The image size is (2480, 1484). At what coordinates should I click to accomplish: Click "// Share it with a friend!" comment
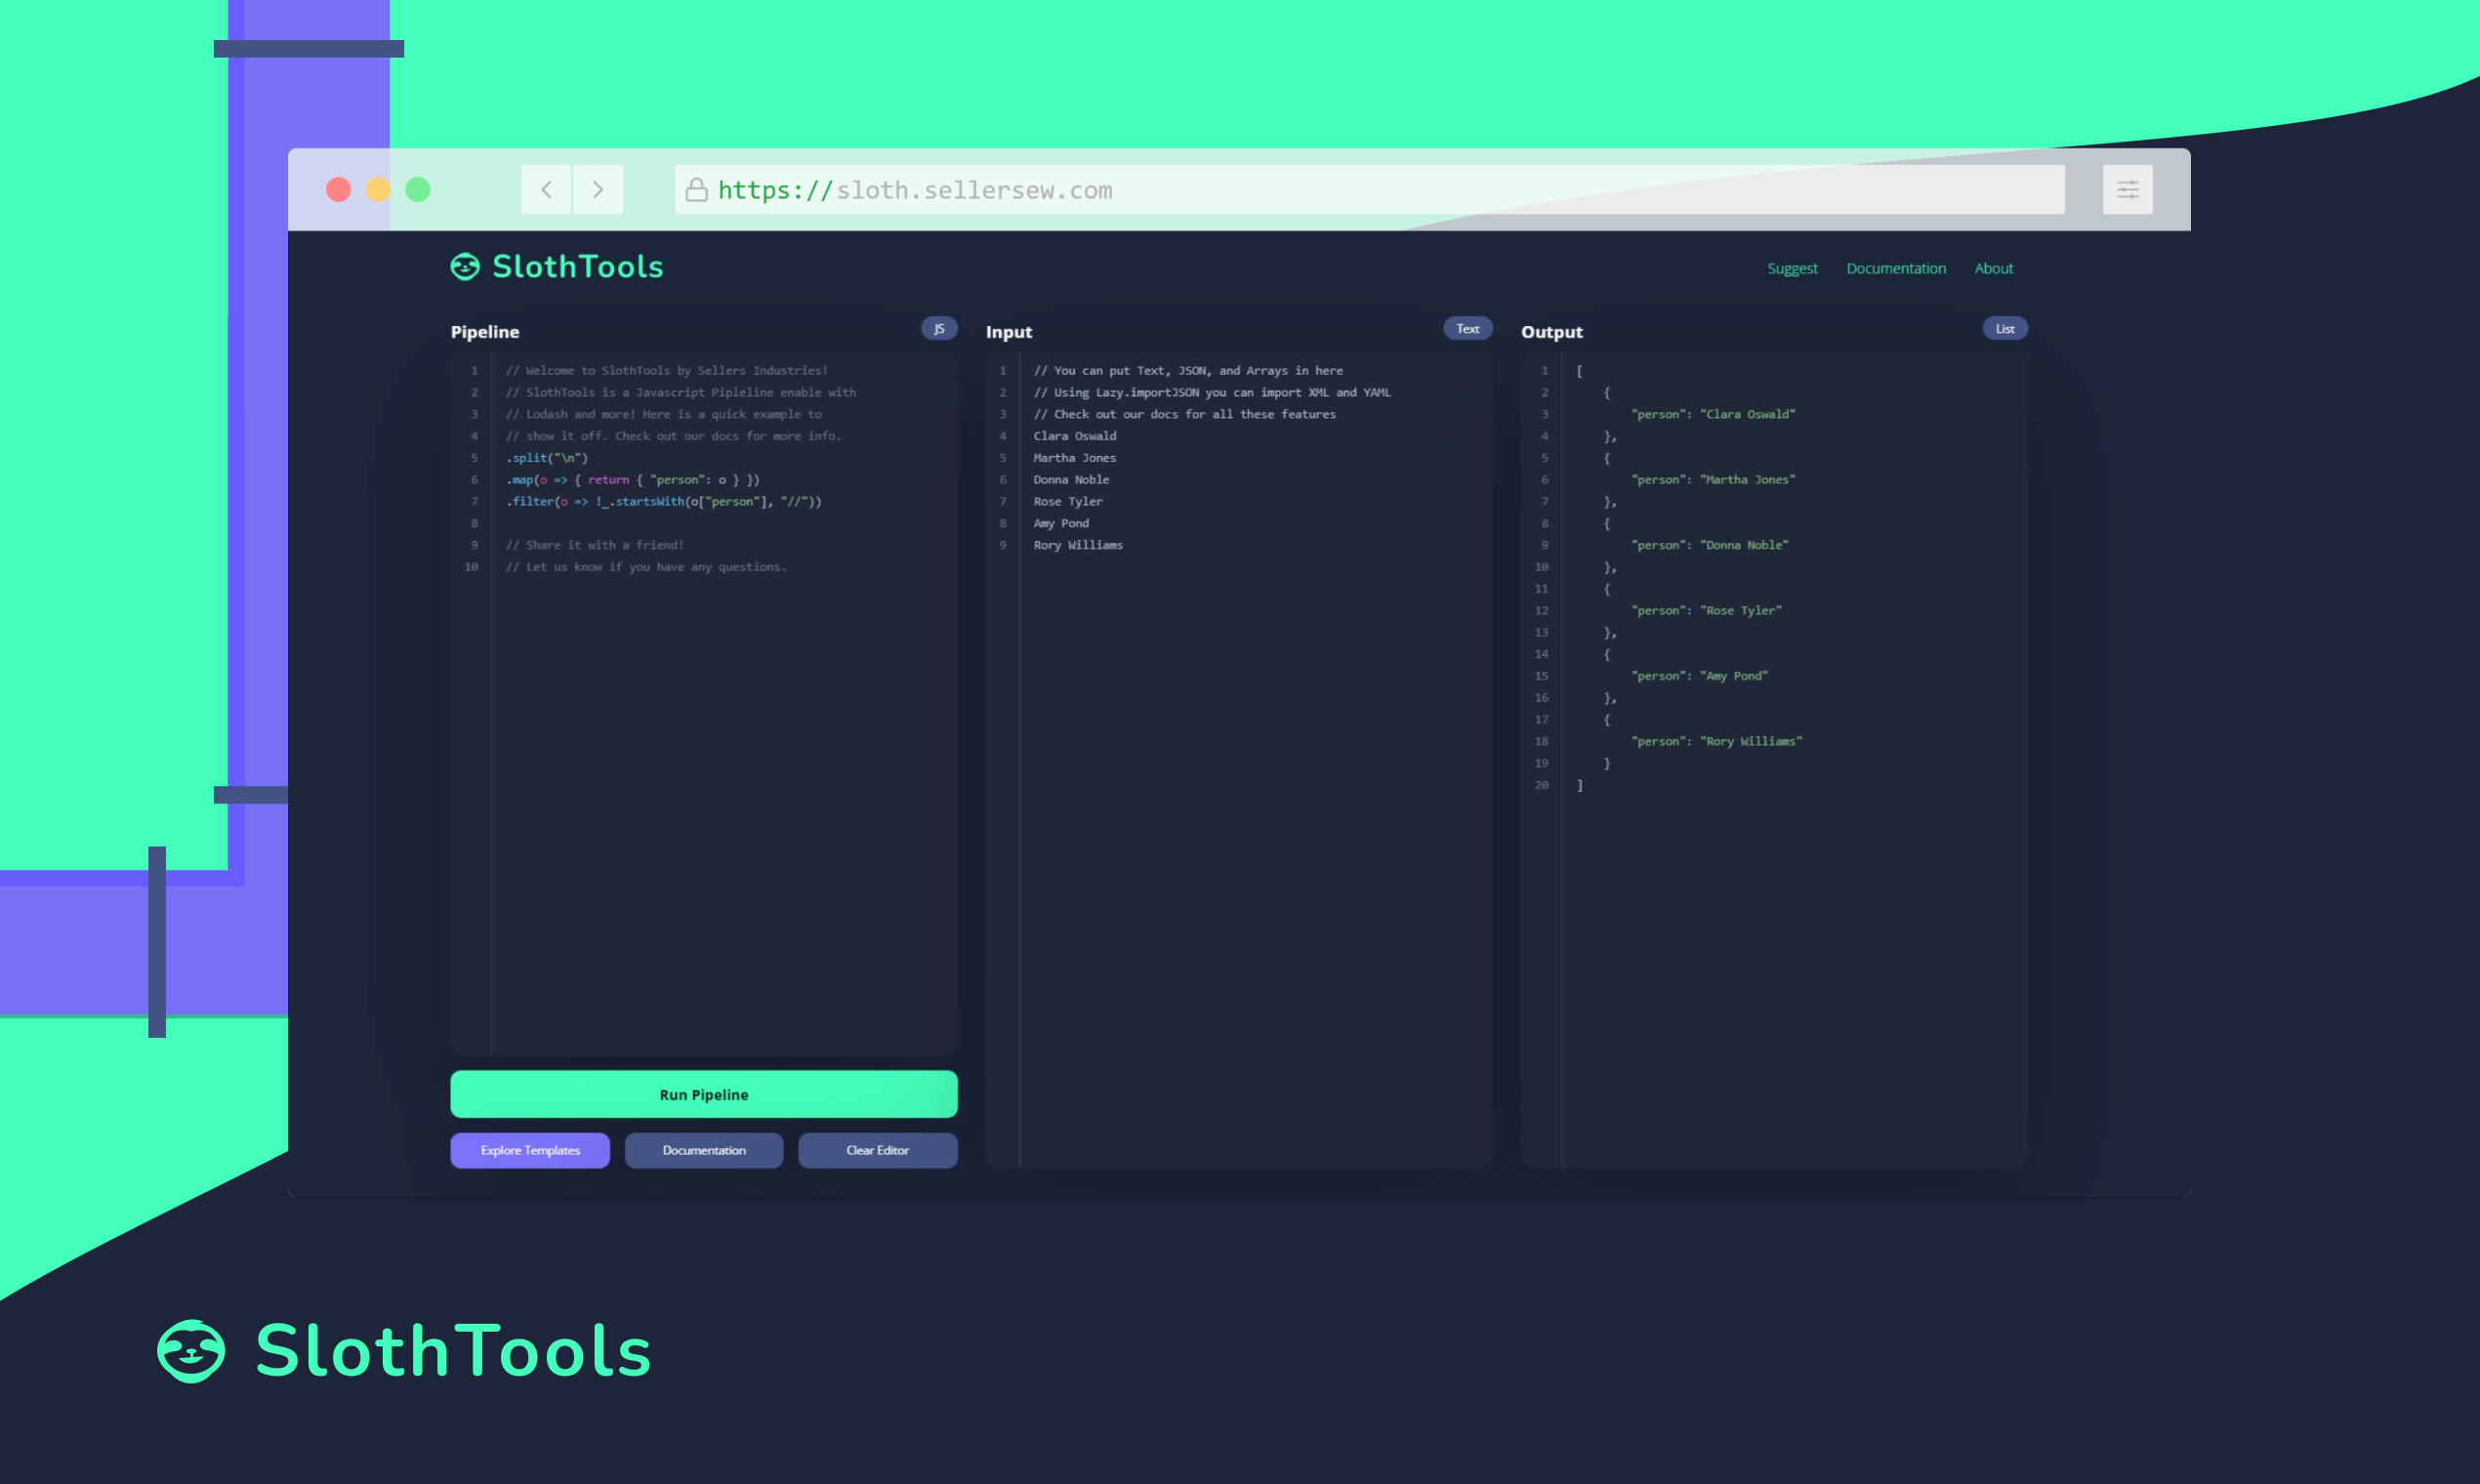pos(594,545)
